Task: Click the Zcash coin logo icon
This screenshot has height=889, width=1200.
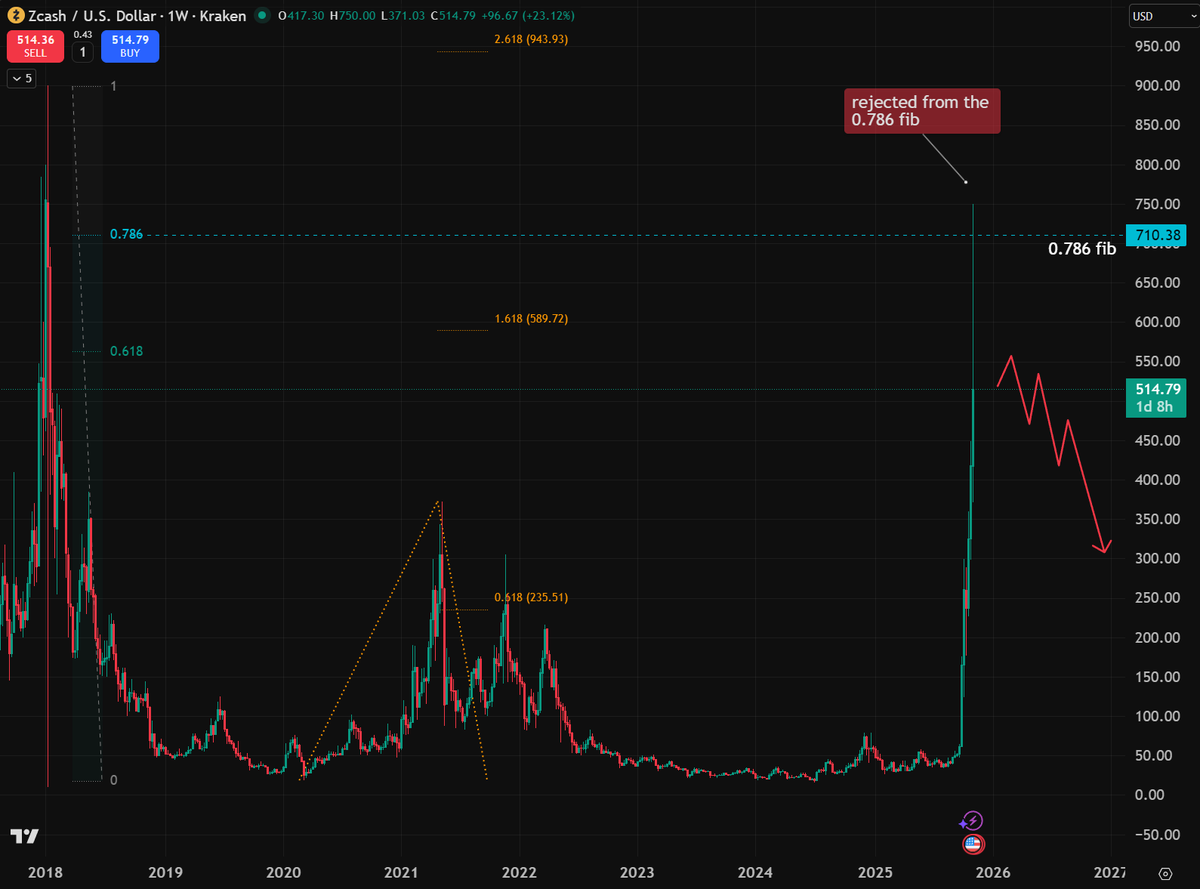Action: pos(16,16)
